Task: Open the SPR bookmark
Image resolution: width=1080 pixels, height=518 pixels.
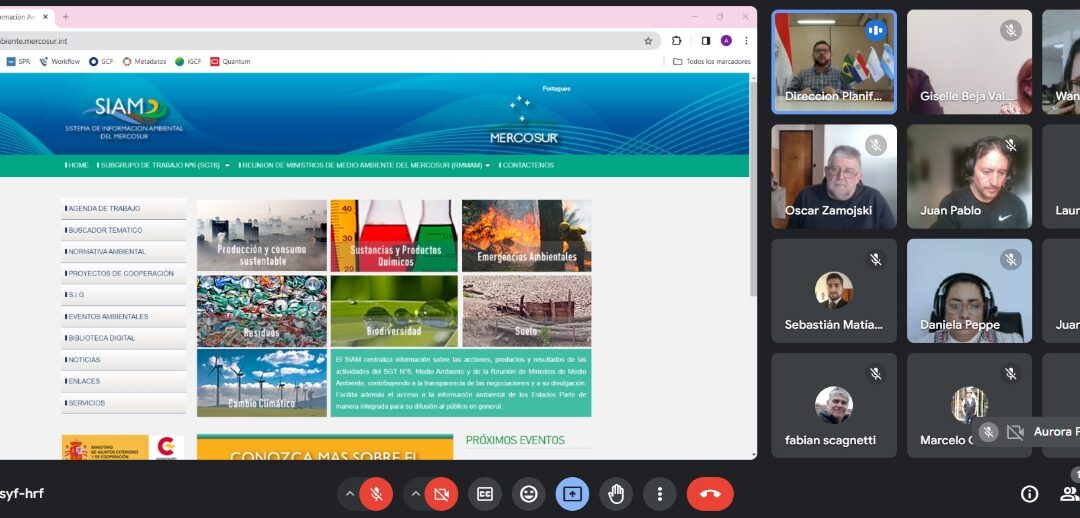Action: coord(19,61)
